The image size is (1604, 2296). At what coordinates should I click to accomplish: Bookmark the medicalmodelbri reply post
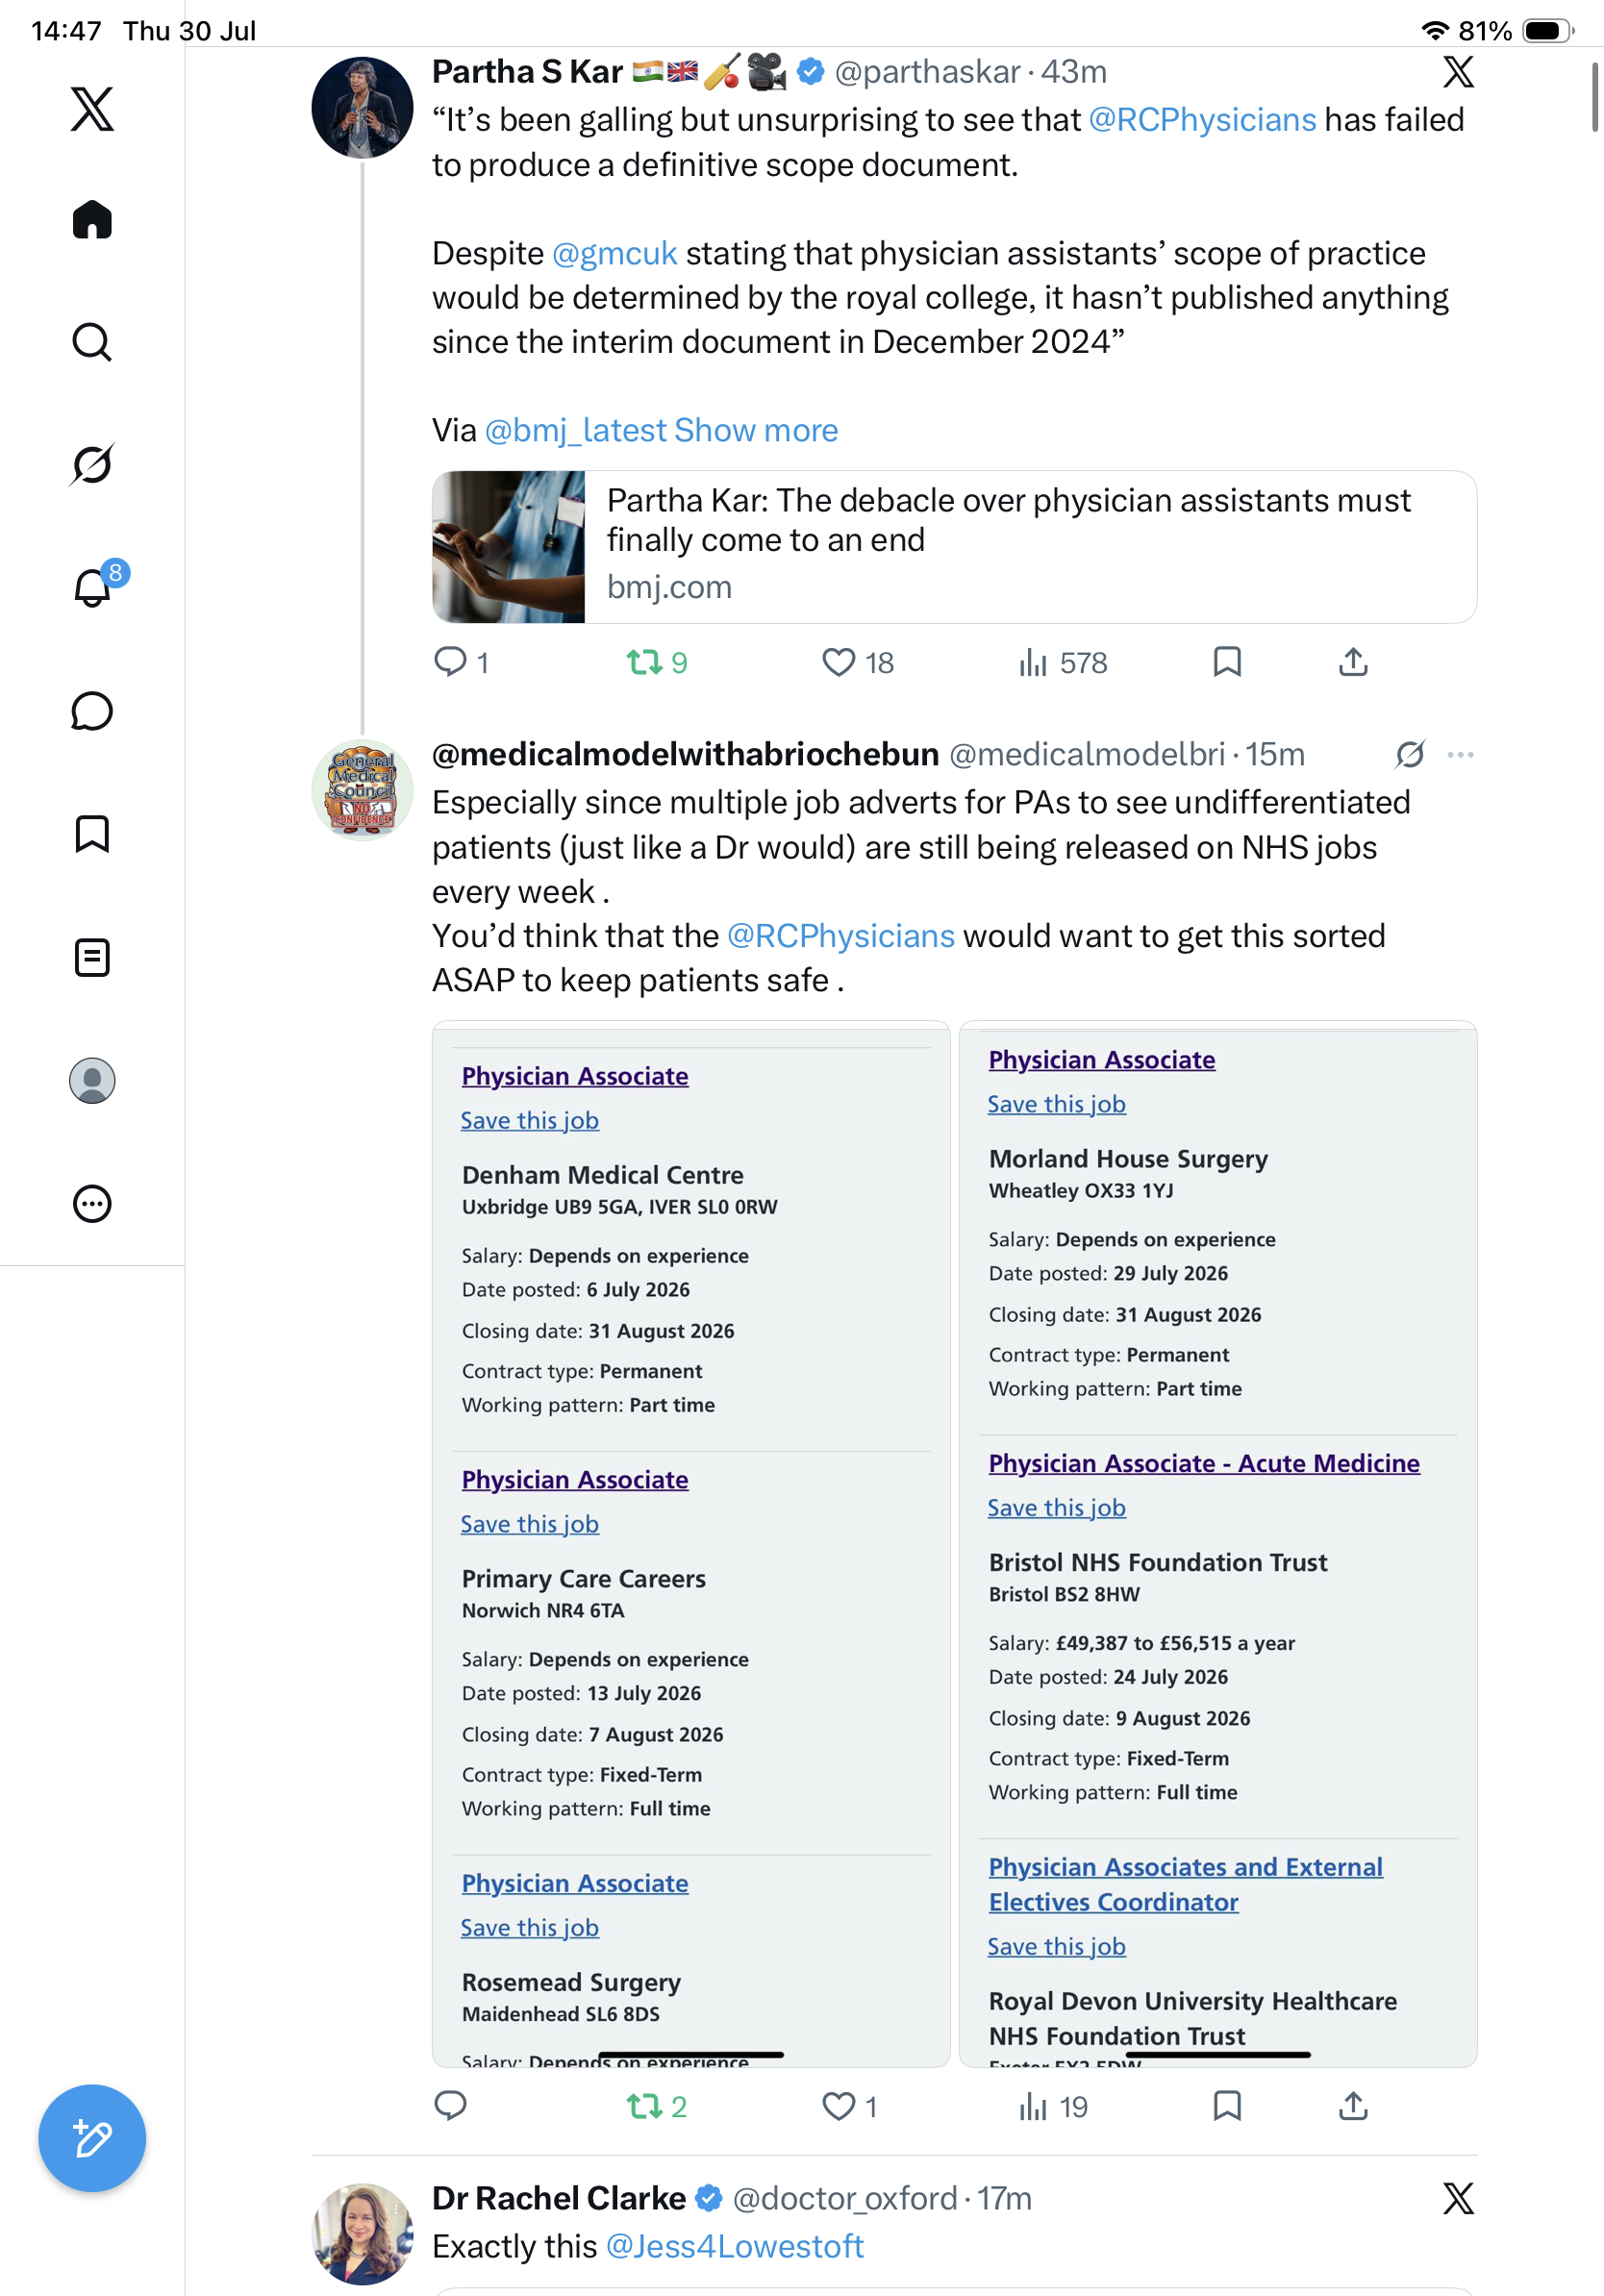pos(1227,2106)
